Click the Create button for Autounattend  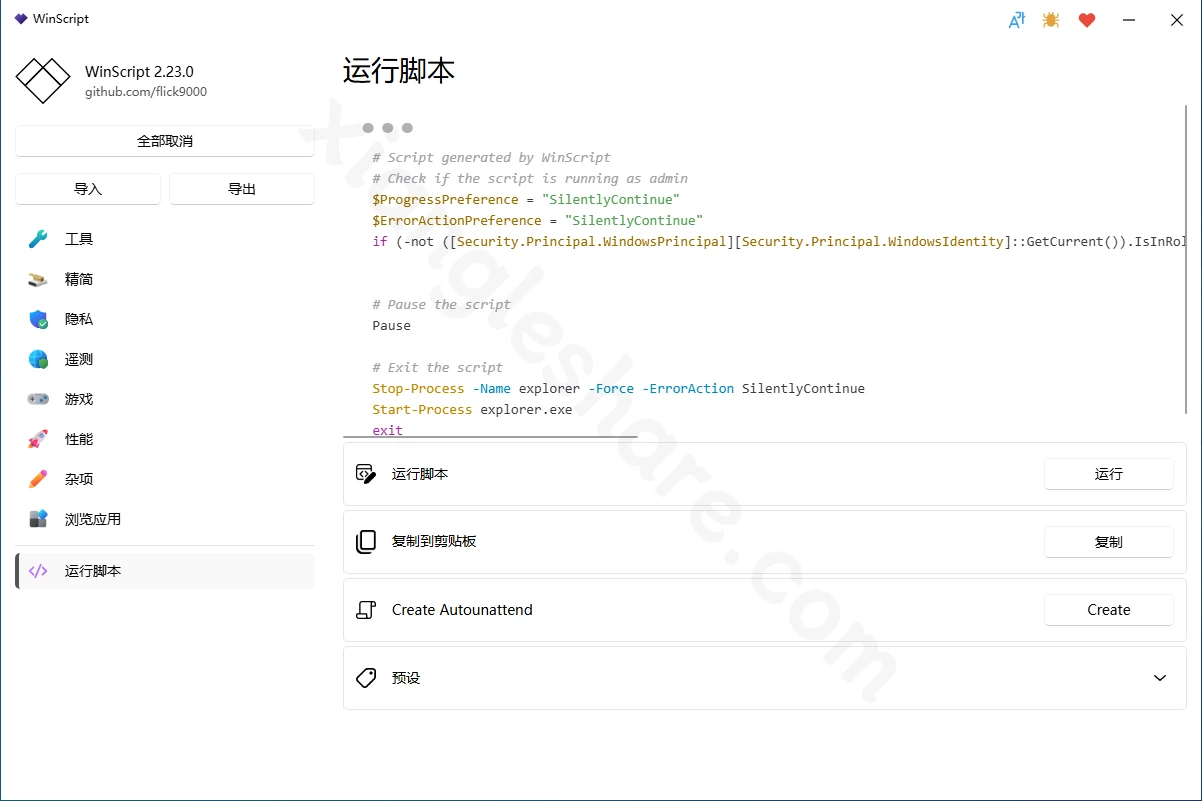pyautogui.click(x=1109, y=610)
